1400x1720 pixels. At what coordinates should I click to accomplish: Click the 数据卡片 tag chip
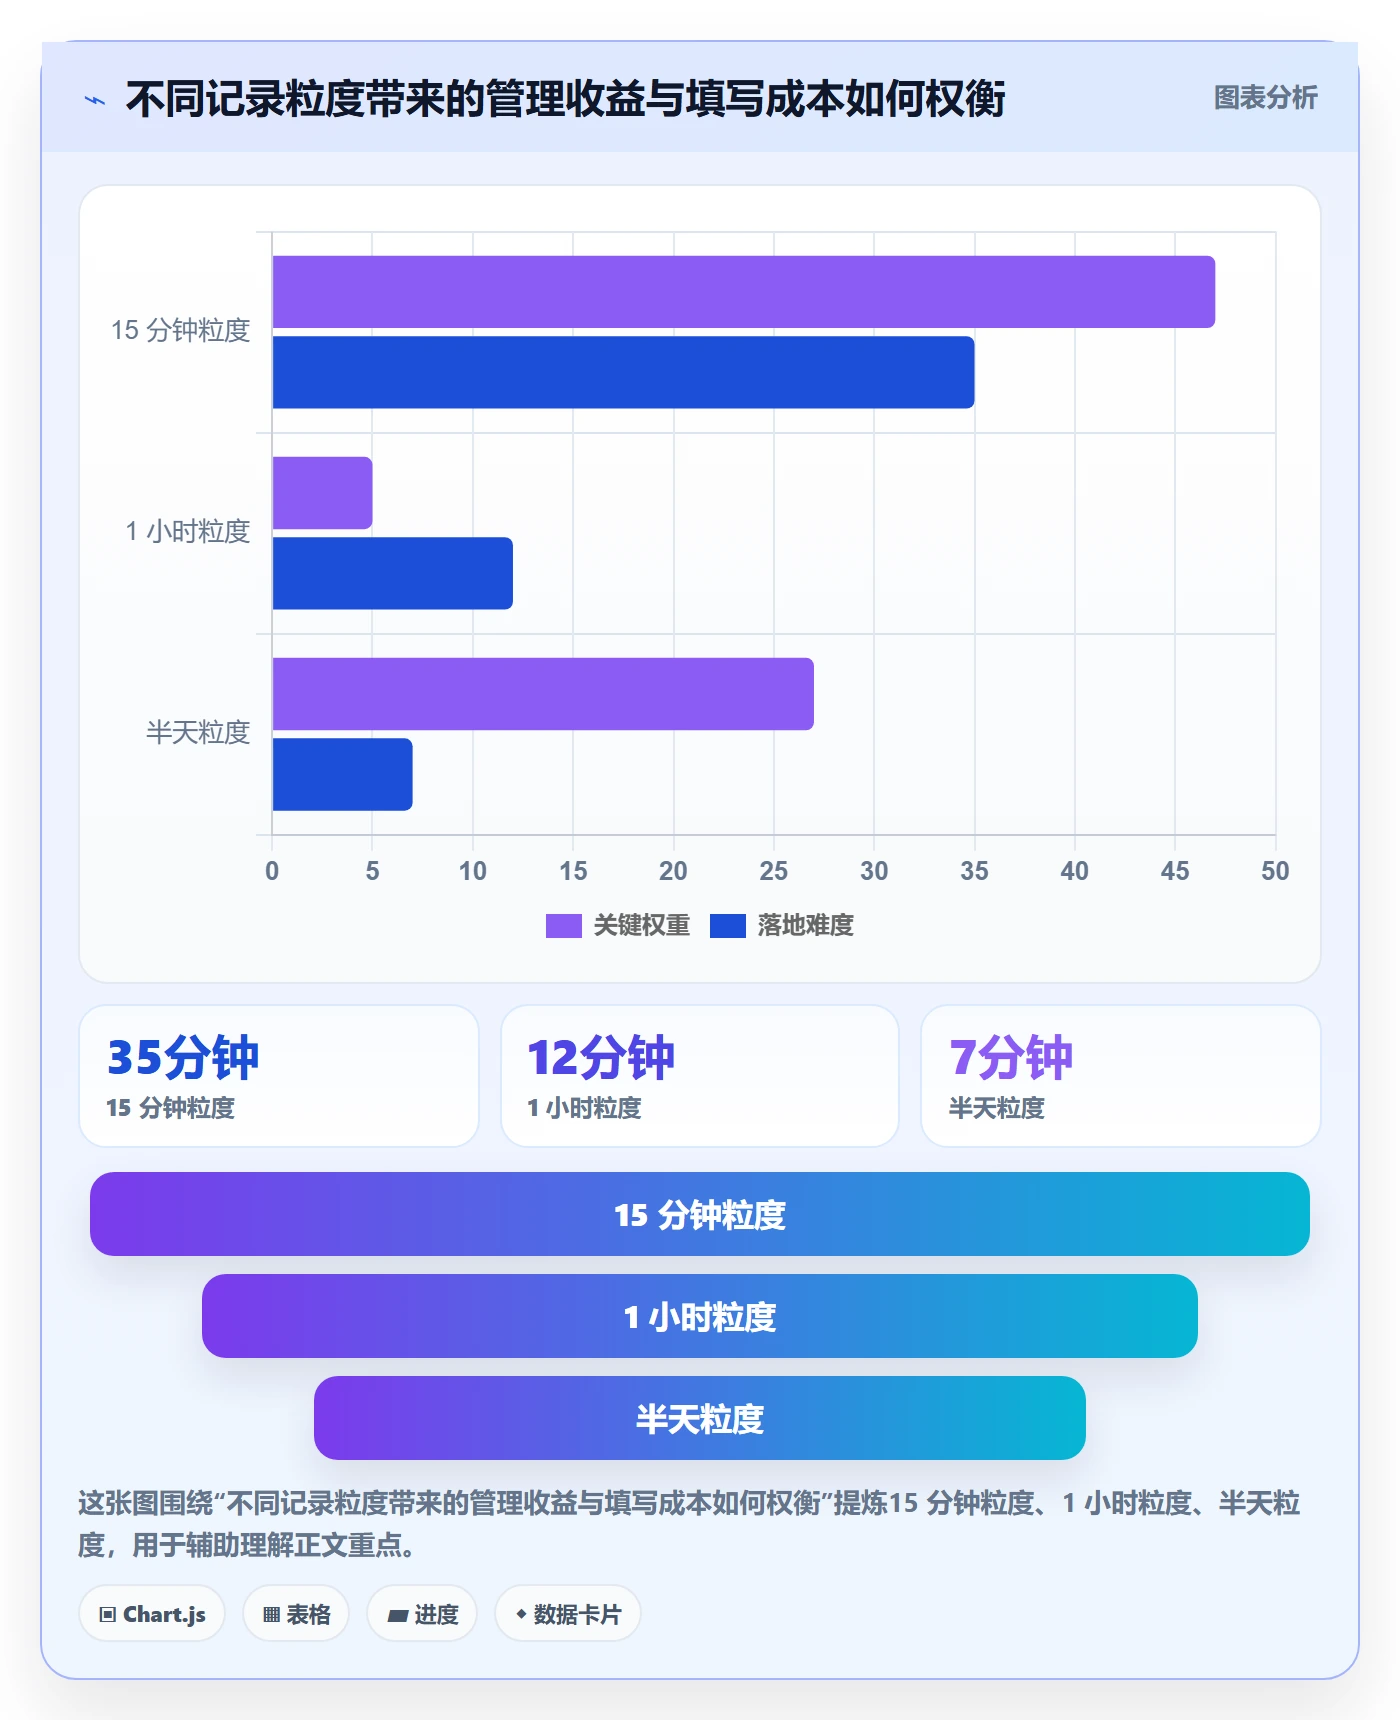pyautogui.click(x=568, y=1614)
